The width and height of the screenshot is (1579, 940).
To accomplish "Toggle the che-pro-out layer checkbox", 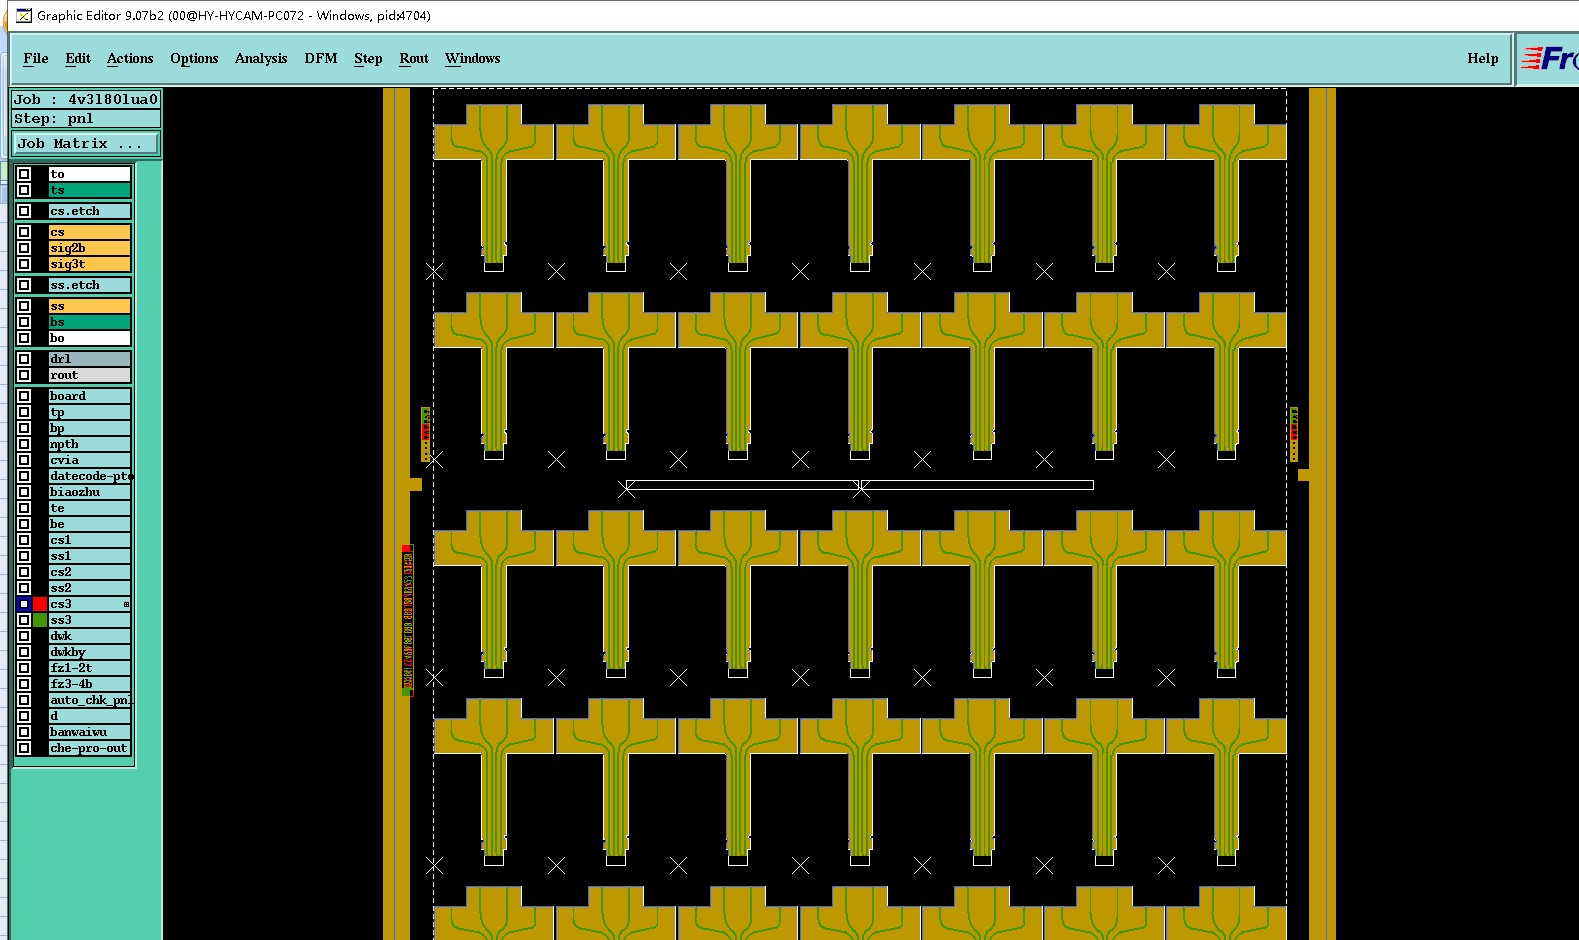I will pos(24,748).
